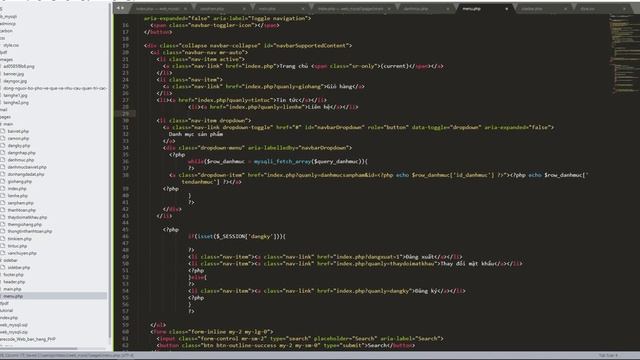The height and width of the screenshot is (360, 640).
Task: Click the tab history forward arrow
Action: point(122,8)
